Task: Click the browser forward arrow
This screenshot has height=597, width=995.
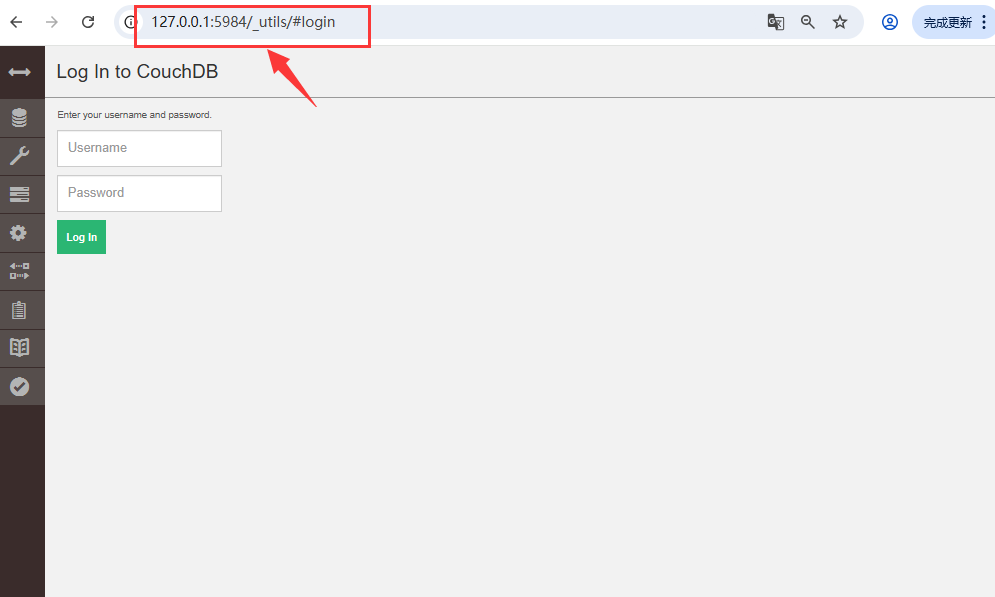Action: (52, 22)
